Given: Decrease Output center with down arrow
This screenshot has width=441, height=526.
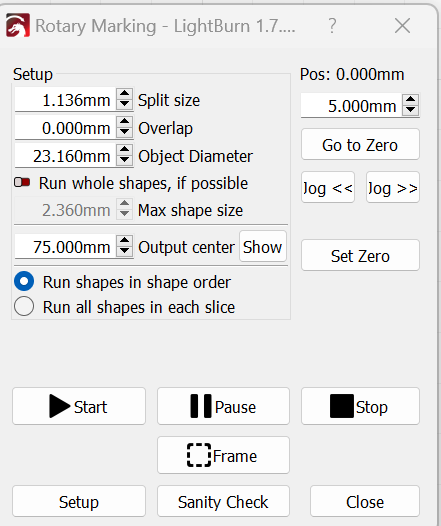Looking at the screenshot, I should [124, 252].
